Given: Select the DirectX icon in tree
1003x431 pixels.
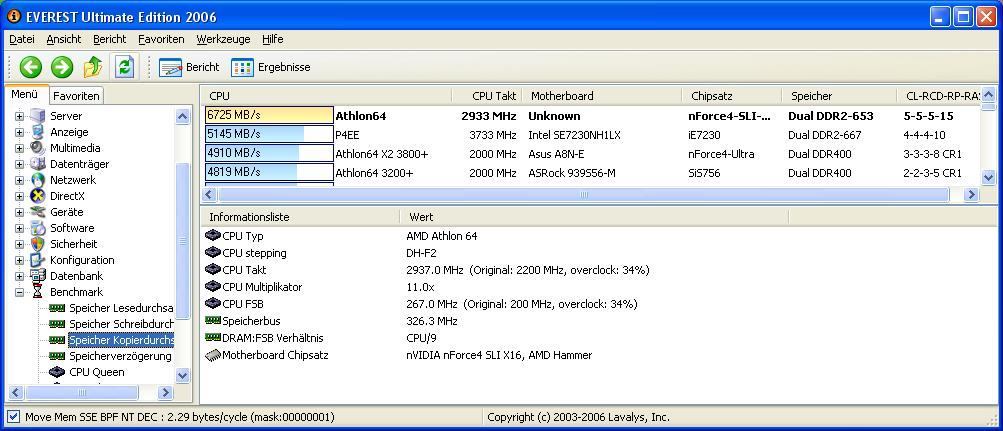Looking at the screenshot, I should click(x=38, y=196).
